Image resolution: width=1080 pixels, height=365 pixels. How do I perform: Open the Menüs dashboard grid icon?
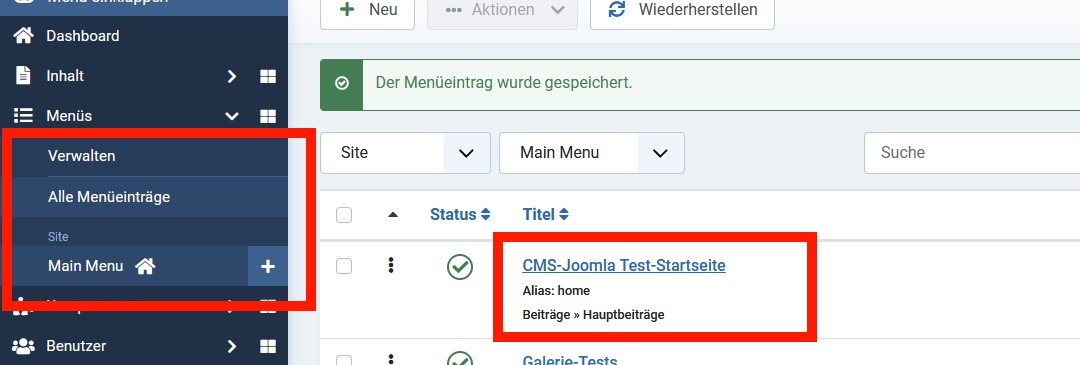click(268, 116)
